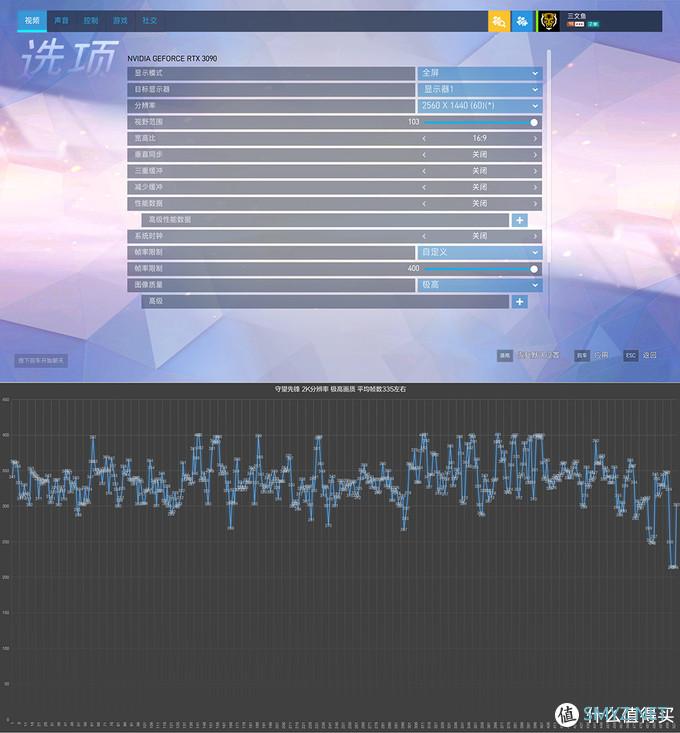Click the player name 三文鱼
This screenshot has width=680, height=733.
pos(576,16)
